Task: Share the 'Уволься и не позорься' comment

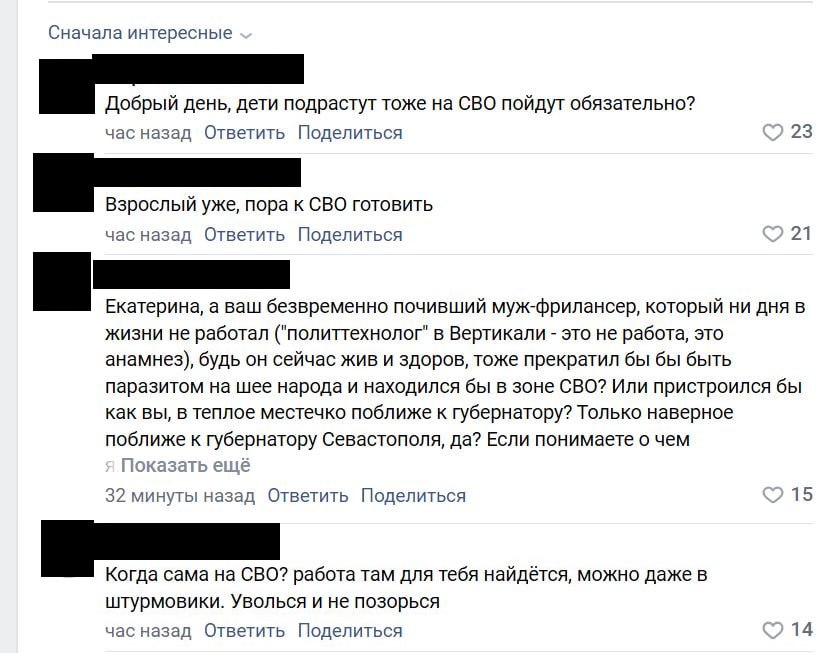Action: pyautogui.click(x=350, y=631)
